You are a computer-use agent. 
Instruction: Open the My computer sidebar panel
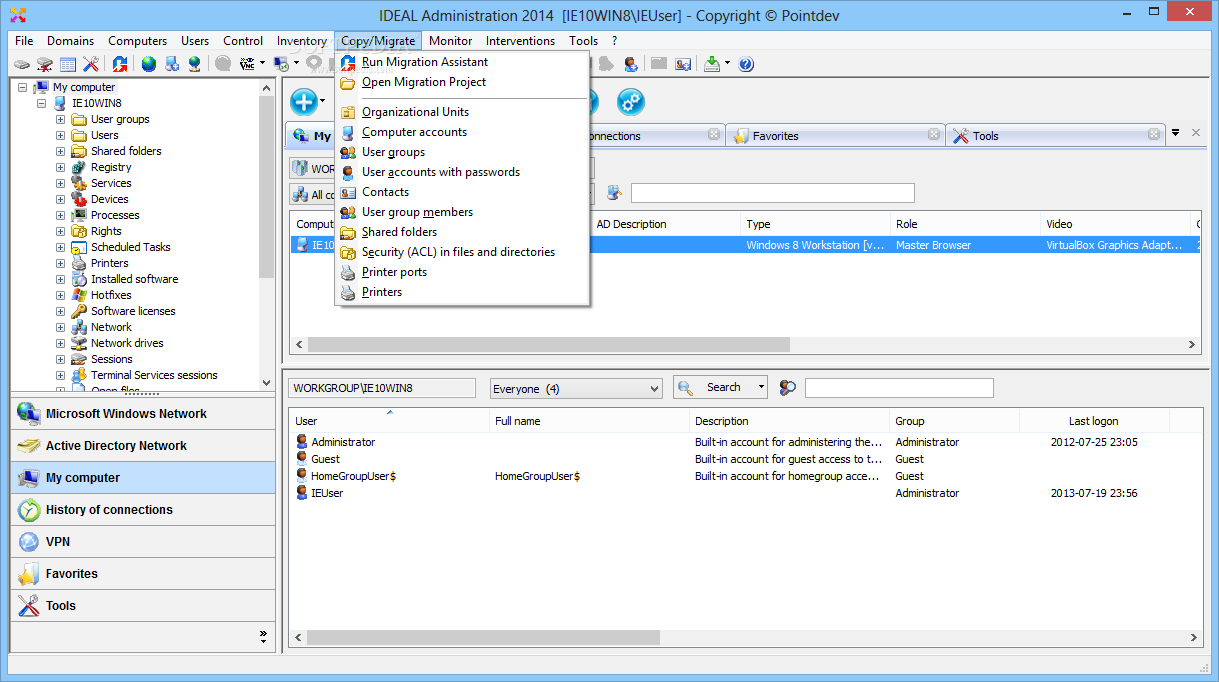143,478
